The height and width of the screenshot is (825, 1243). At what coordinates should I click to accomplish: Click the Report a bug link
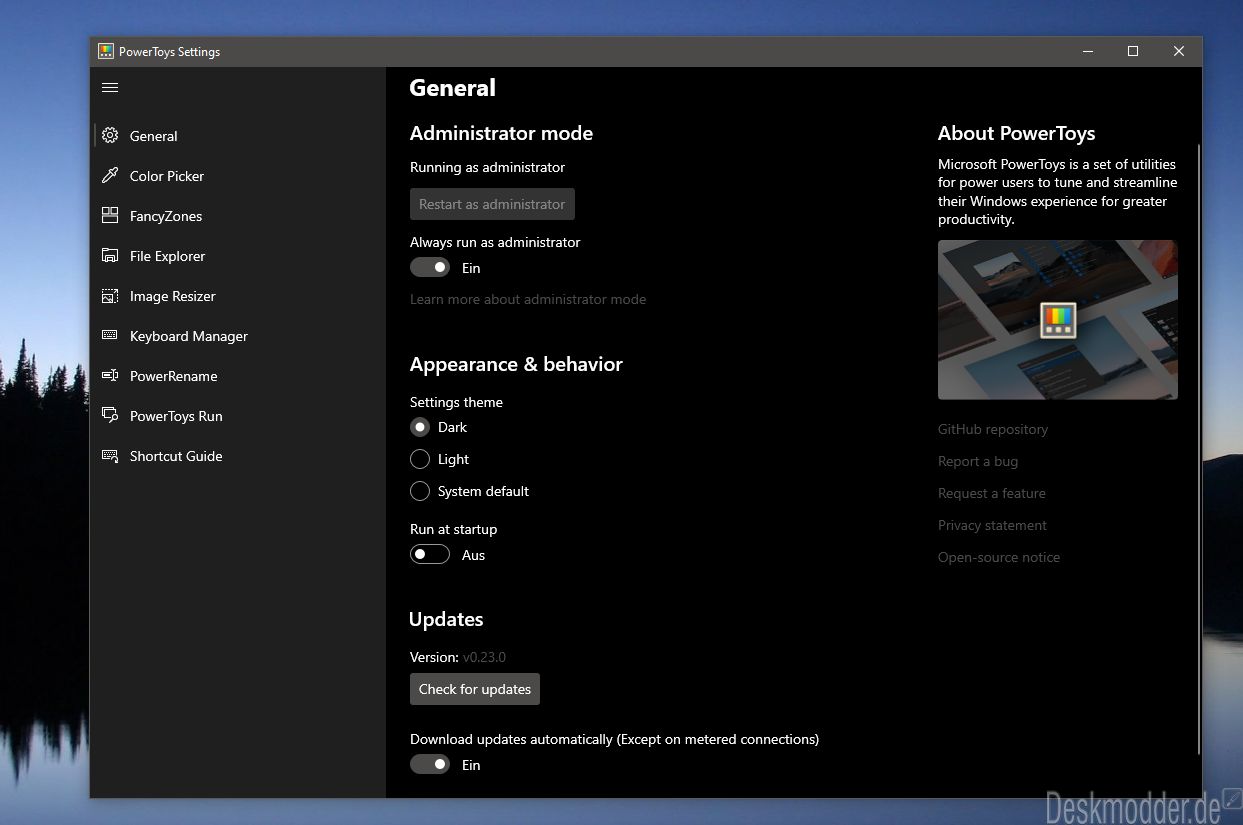tap(978, 461)
